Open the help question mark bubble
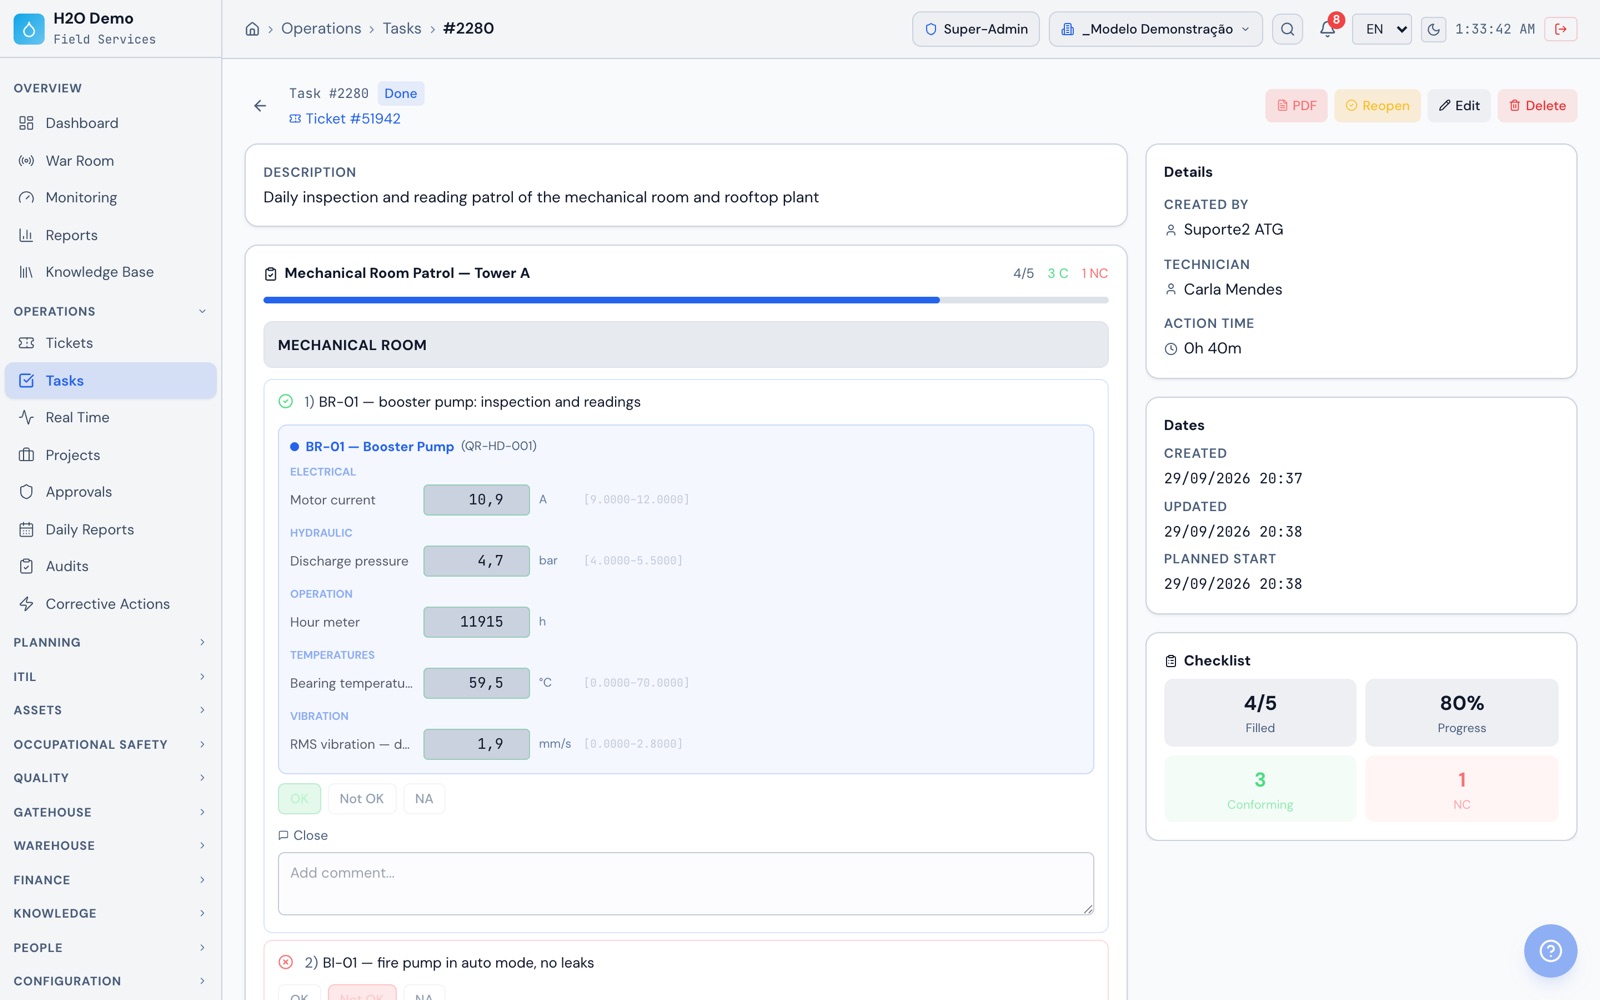This screenshot has height=1000, width=1600. (1550, 951)
